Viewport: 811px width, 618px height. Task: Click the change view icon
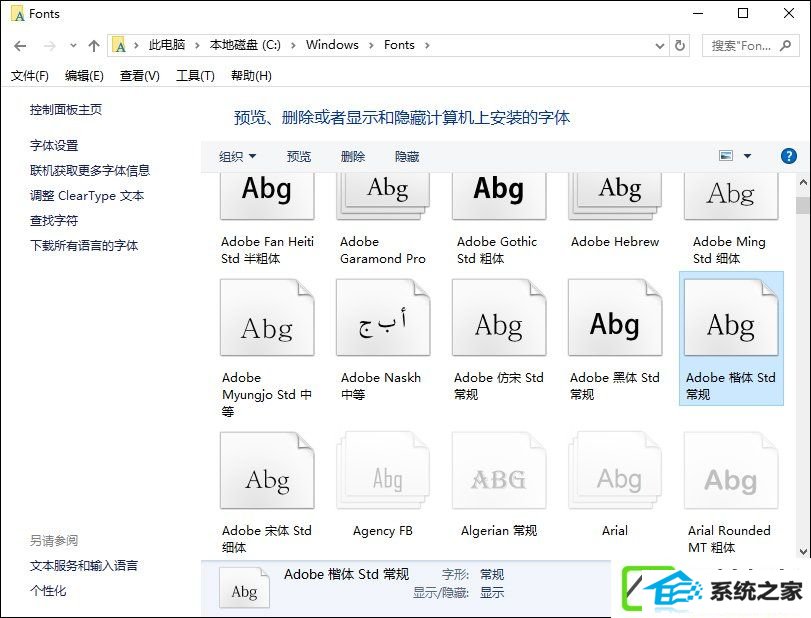tap(726, 156)
